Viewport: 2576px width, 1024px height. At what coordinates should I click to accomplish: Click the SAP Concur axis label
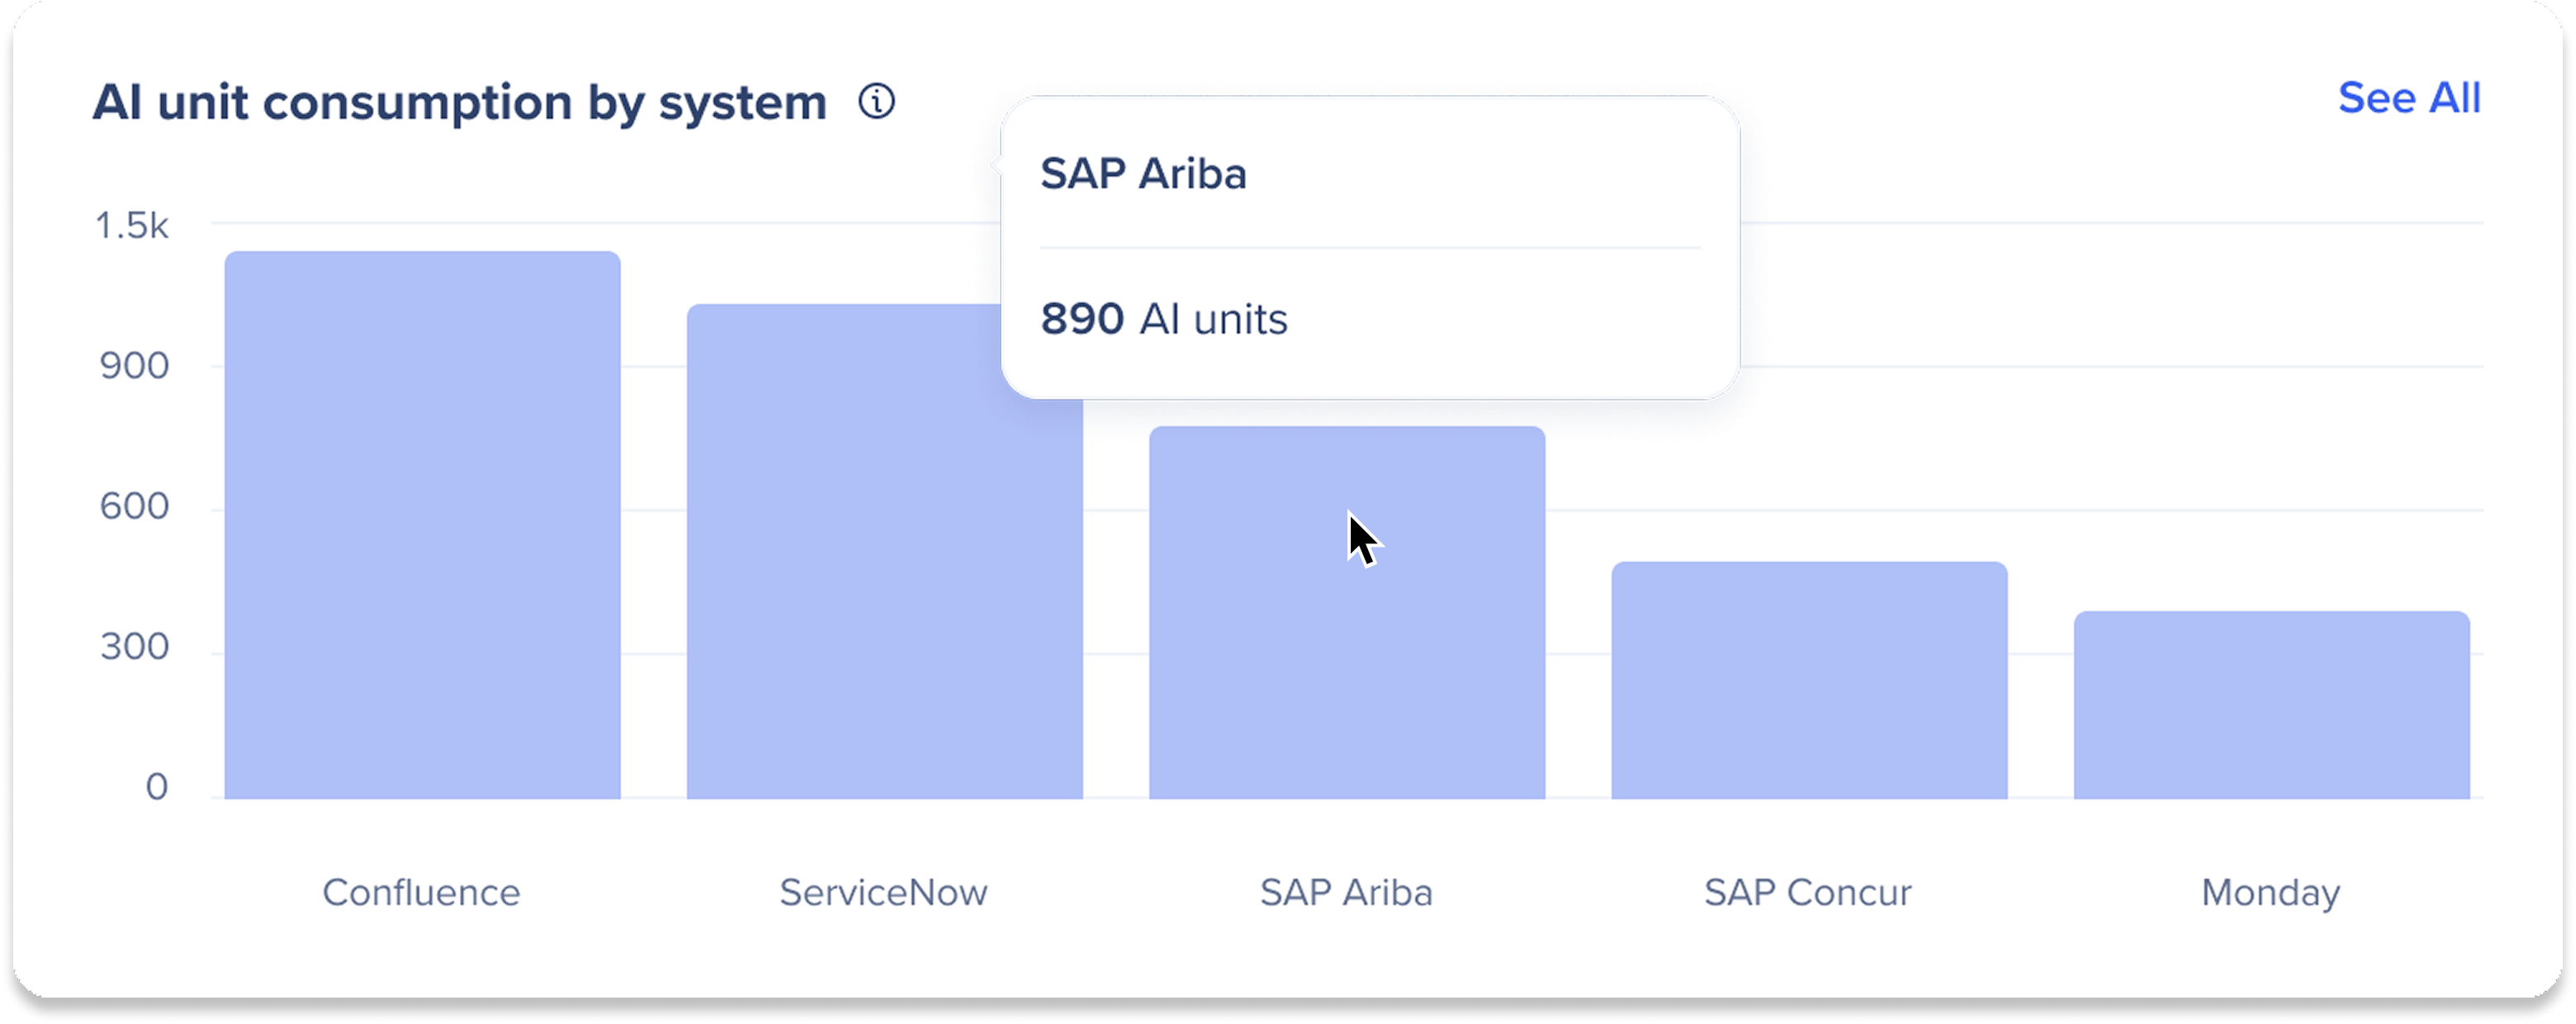1807,892
